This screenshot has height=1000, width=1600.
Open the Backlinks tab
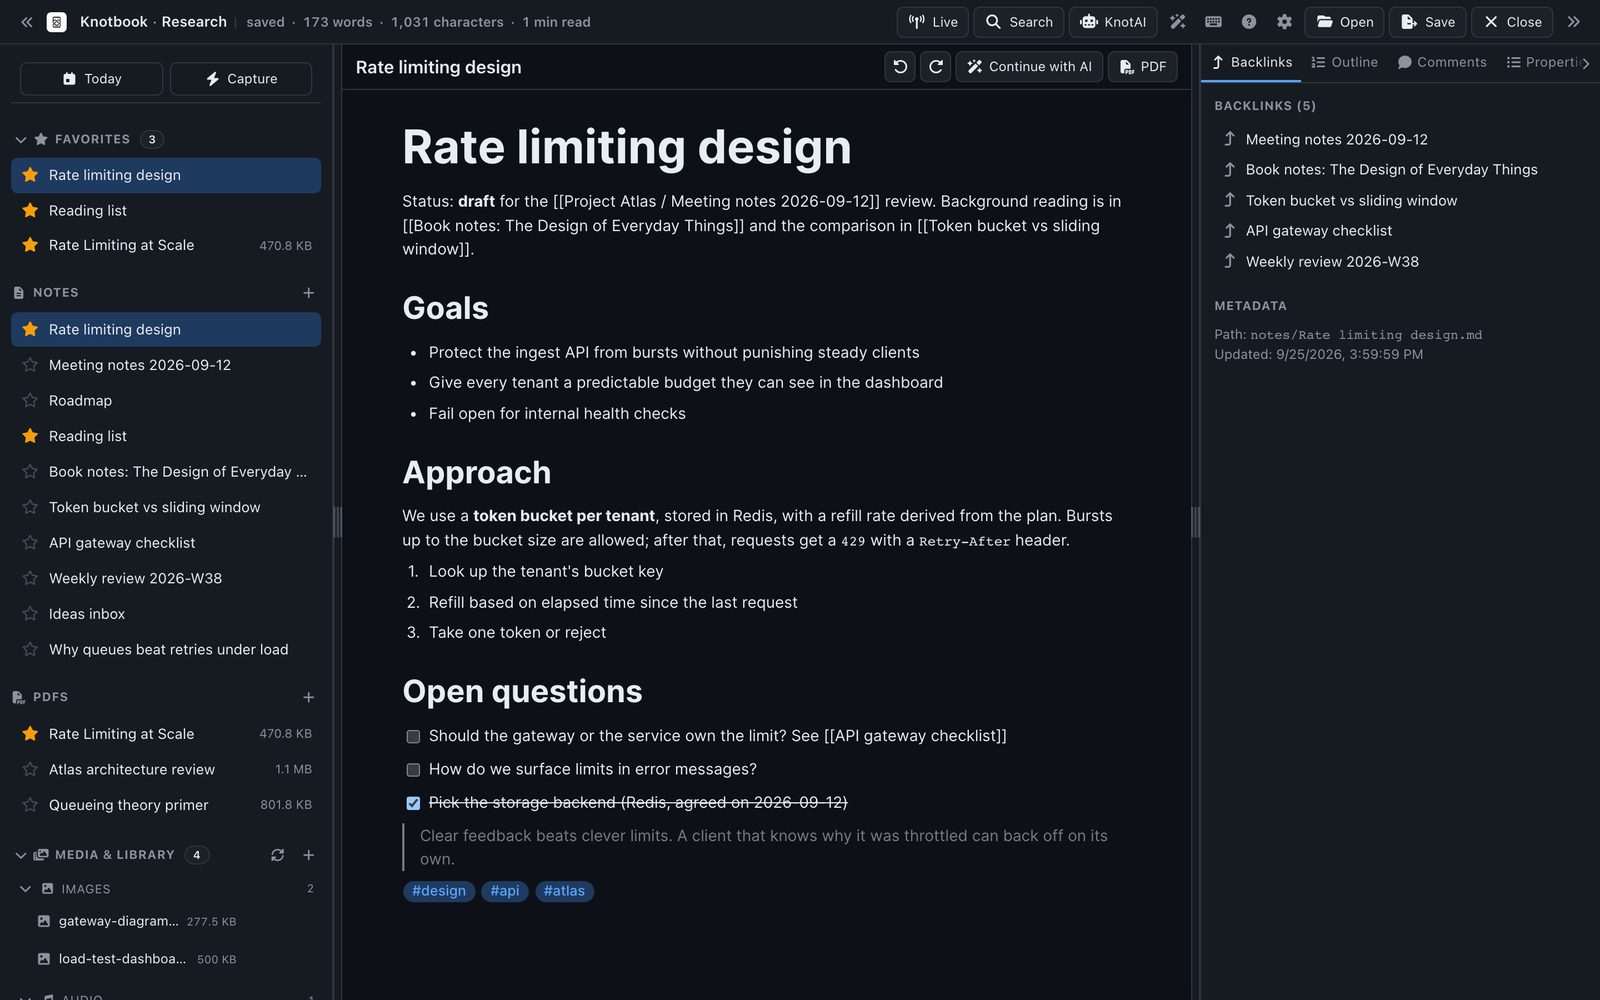(1252, 62)
